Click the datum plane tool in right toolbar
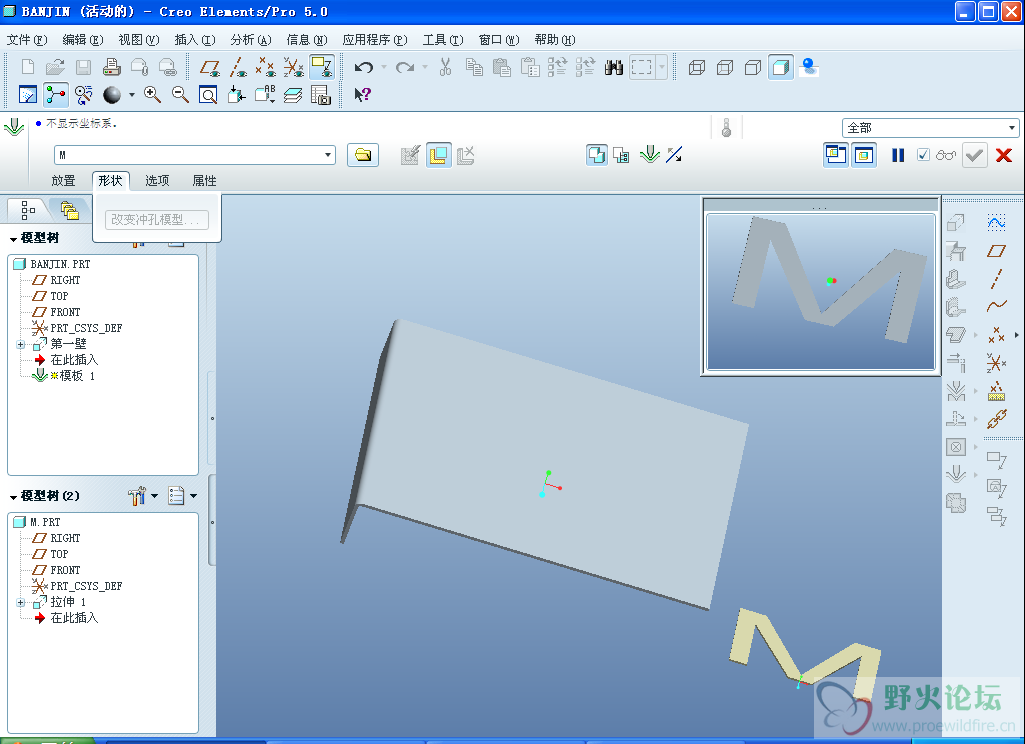The image size is (1025, 744). pyautogui.click(x=996, y=251)
